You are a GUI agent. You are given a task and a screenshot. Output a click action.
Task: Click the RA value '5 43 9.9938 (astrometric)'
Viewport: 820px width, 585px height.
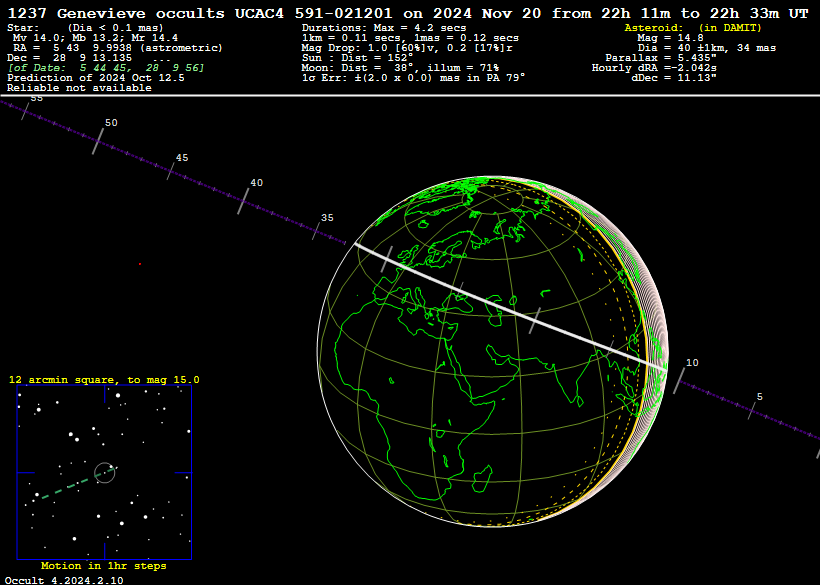137,48
